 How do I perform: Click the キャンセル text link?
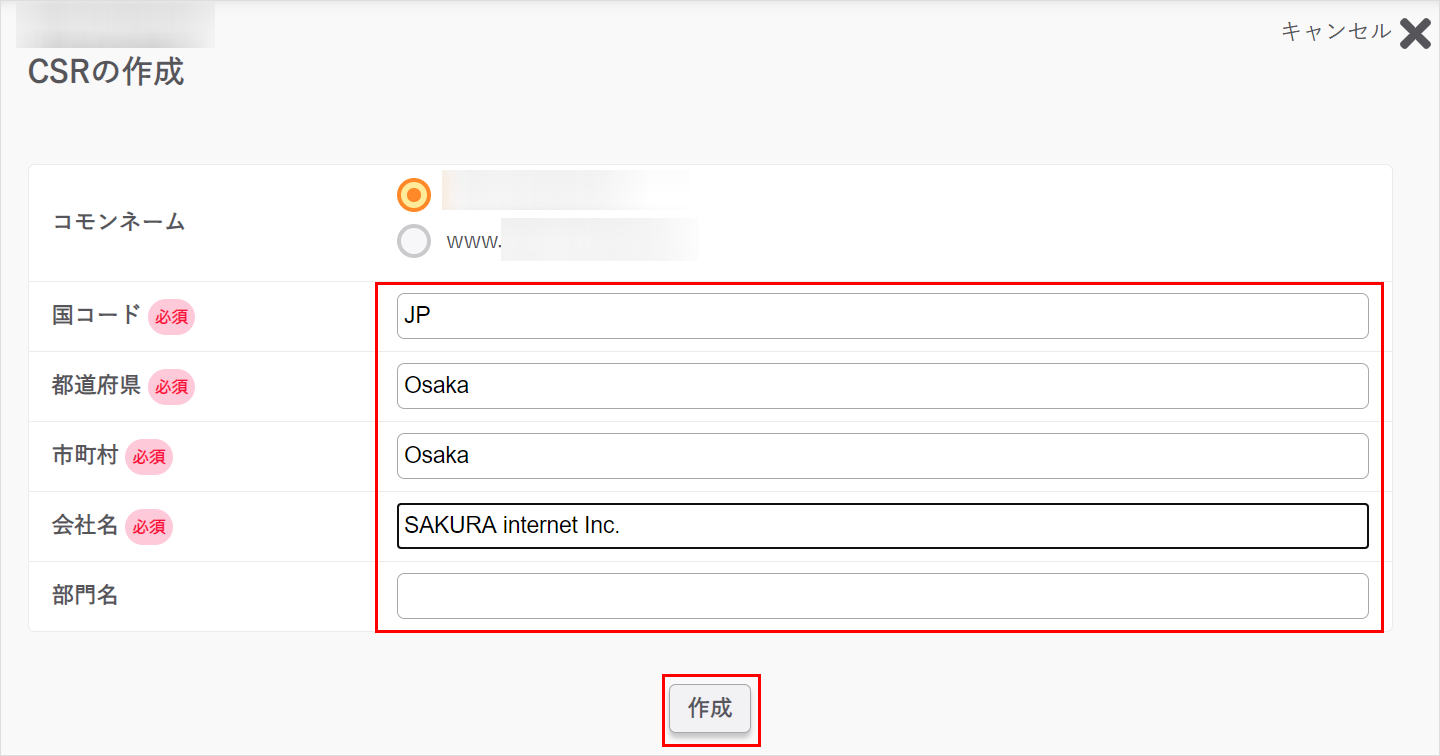pos(1335,32)
